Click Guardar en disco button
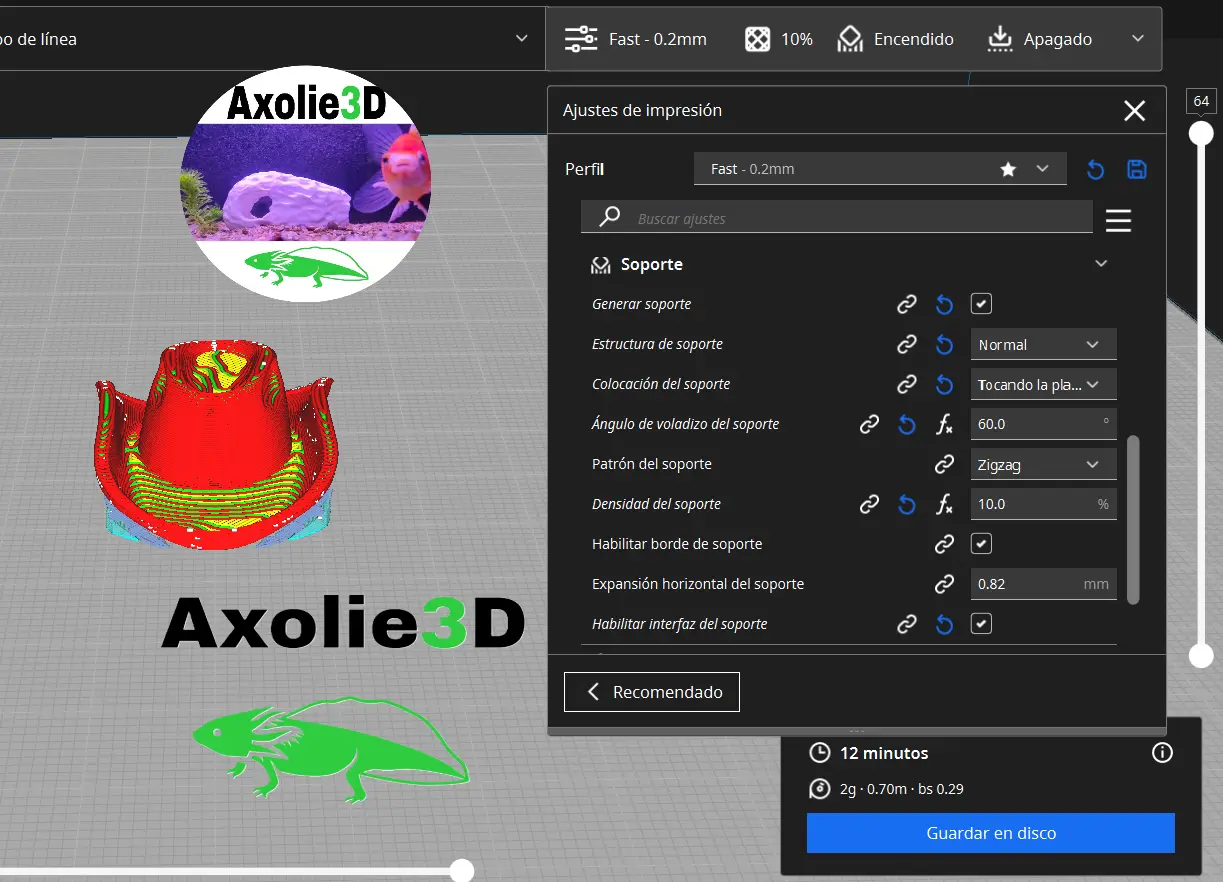The image size is (1223, 882). pos(991,833)
